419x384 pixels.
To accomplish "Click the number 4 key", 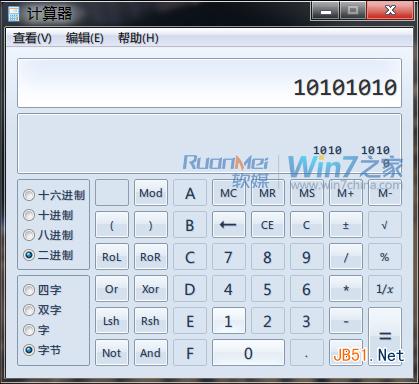I will [x=229, y=289].
